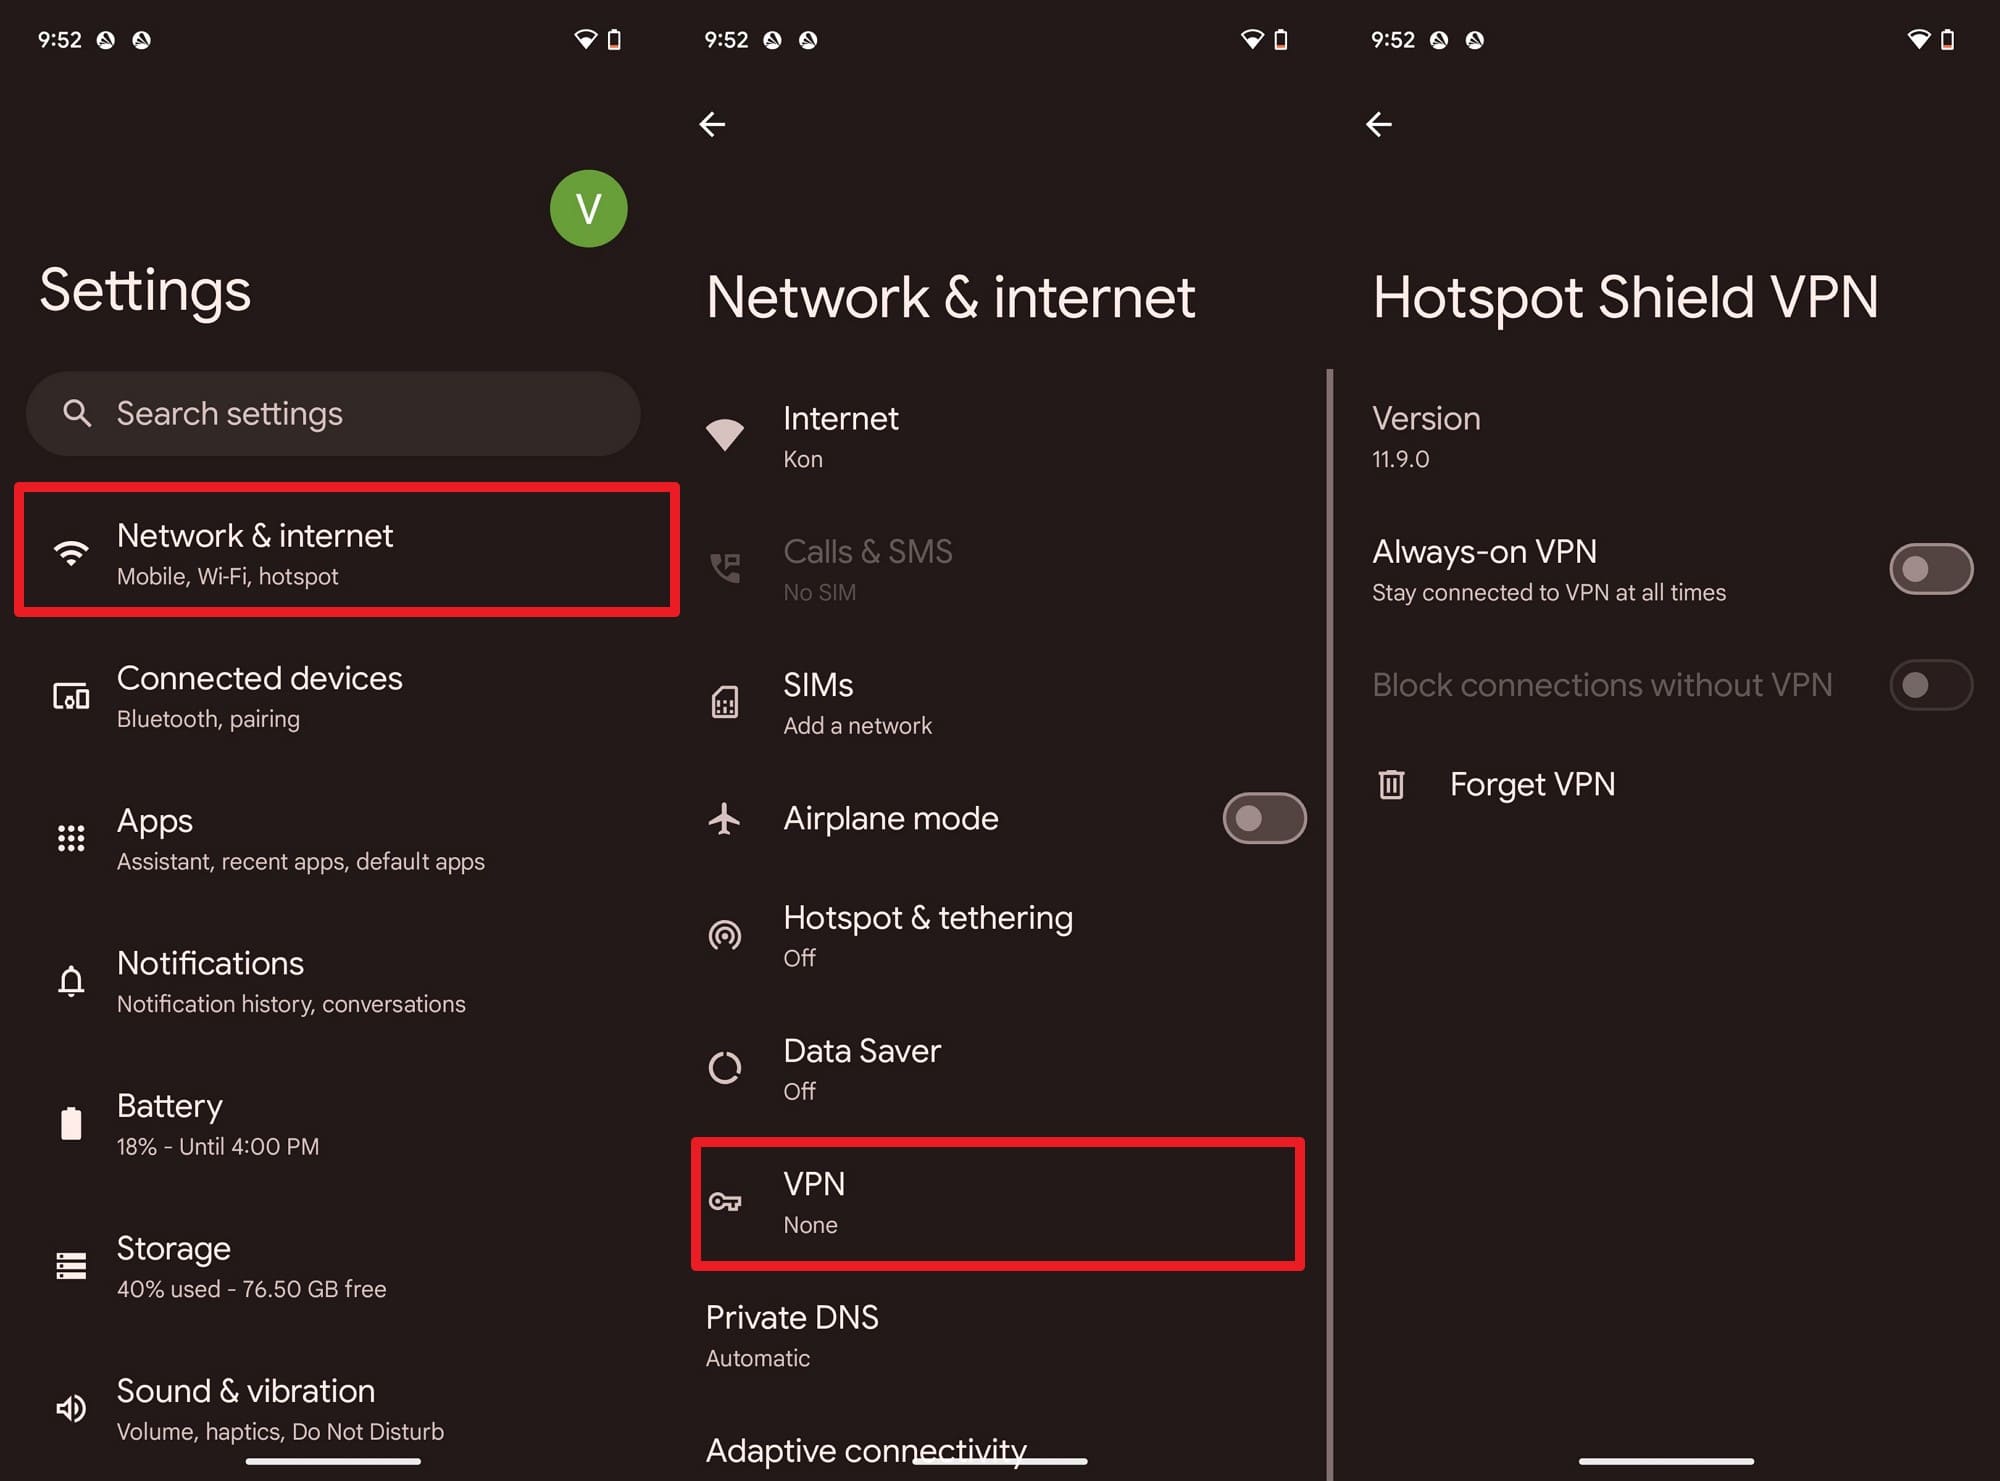Screen dimensions: 2000x1481
Task: Tap the bell icon for Notifications
Action: tap(71, 981)
